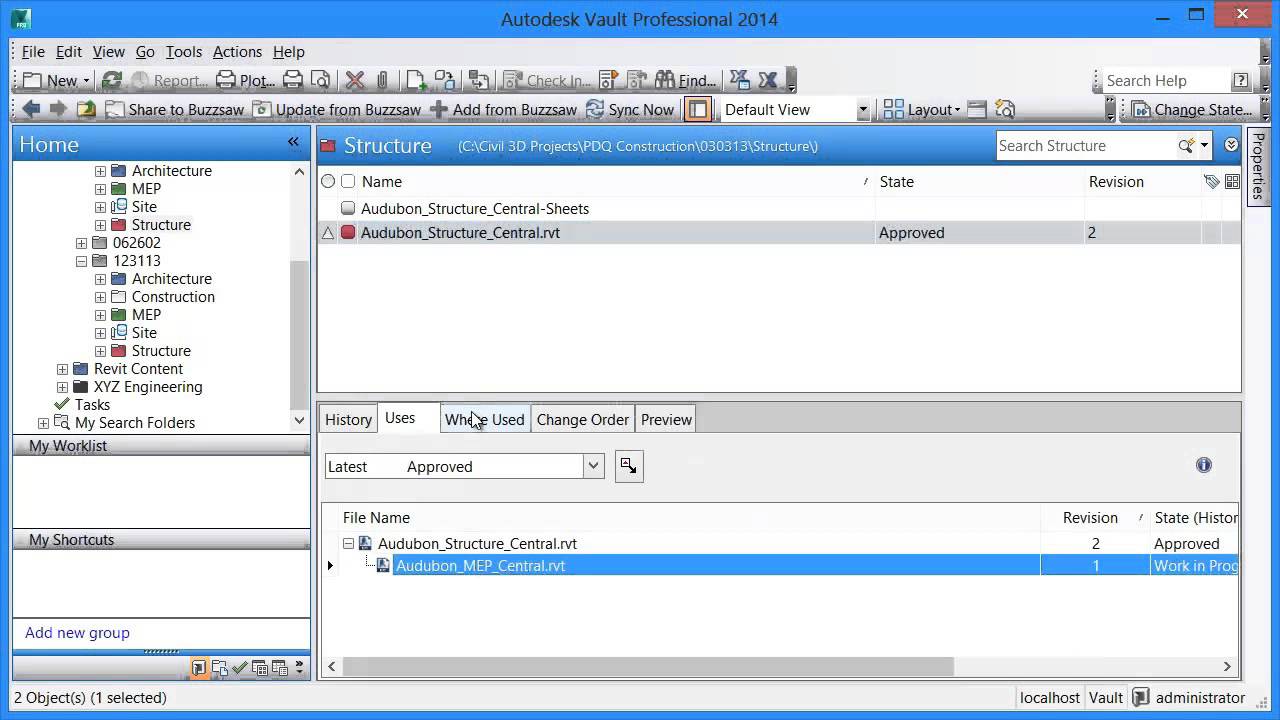The height and width of the screenshot is (720, 1280).
Task: Click the Back arrow navigation icon
Action: (x=31, y=109)
